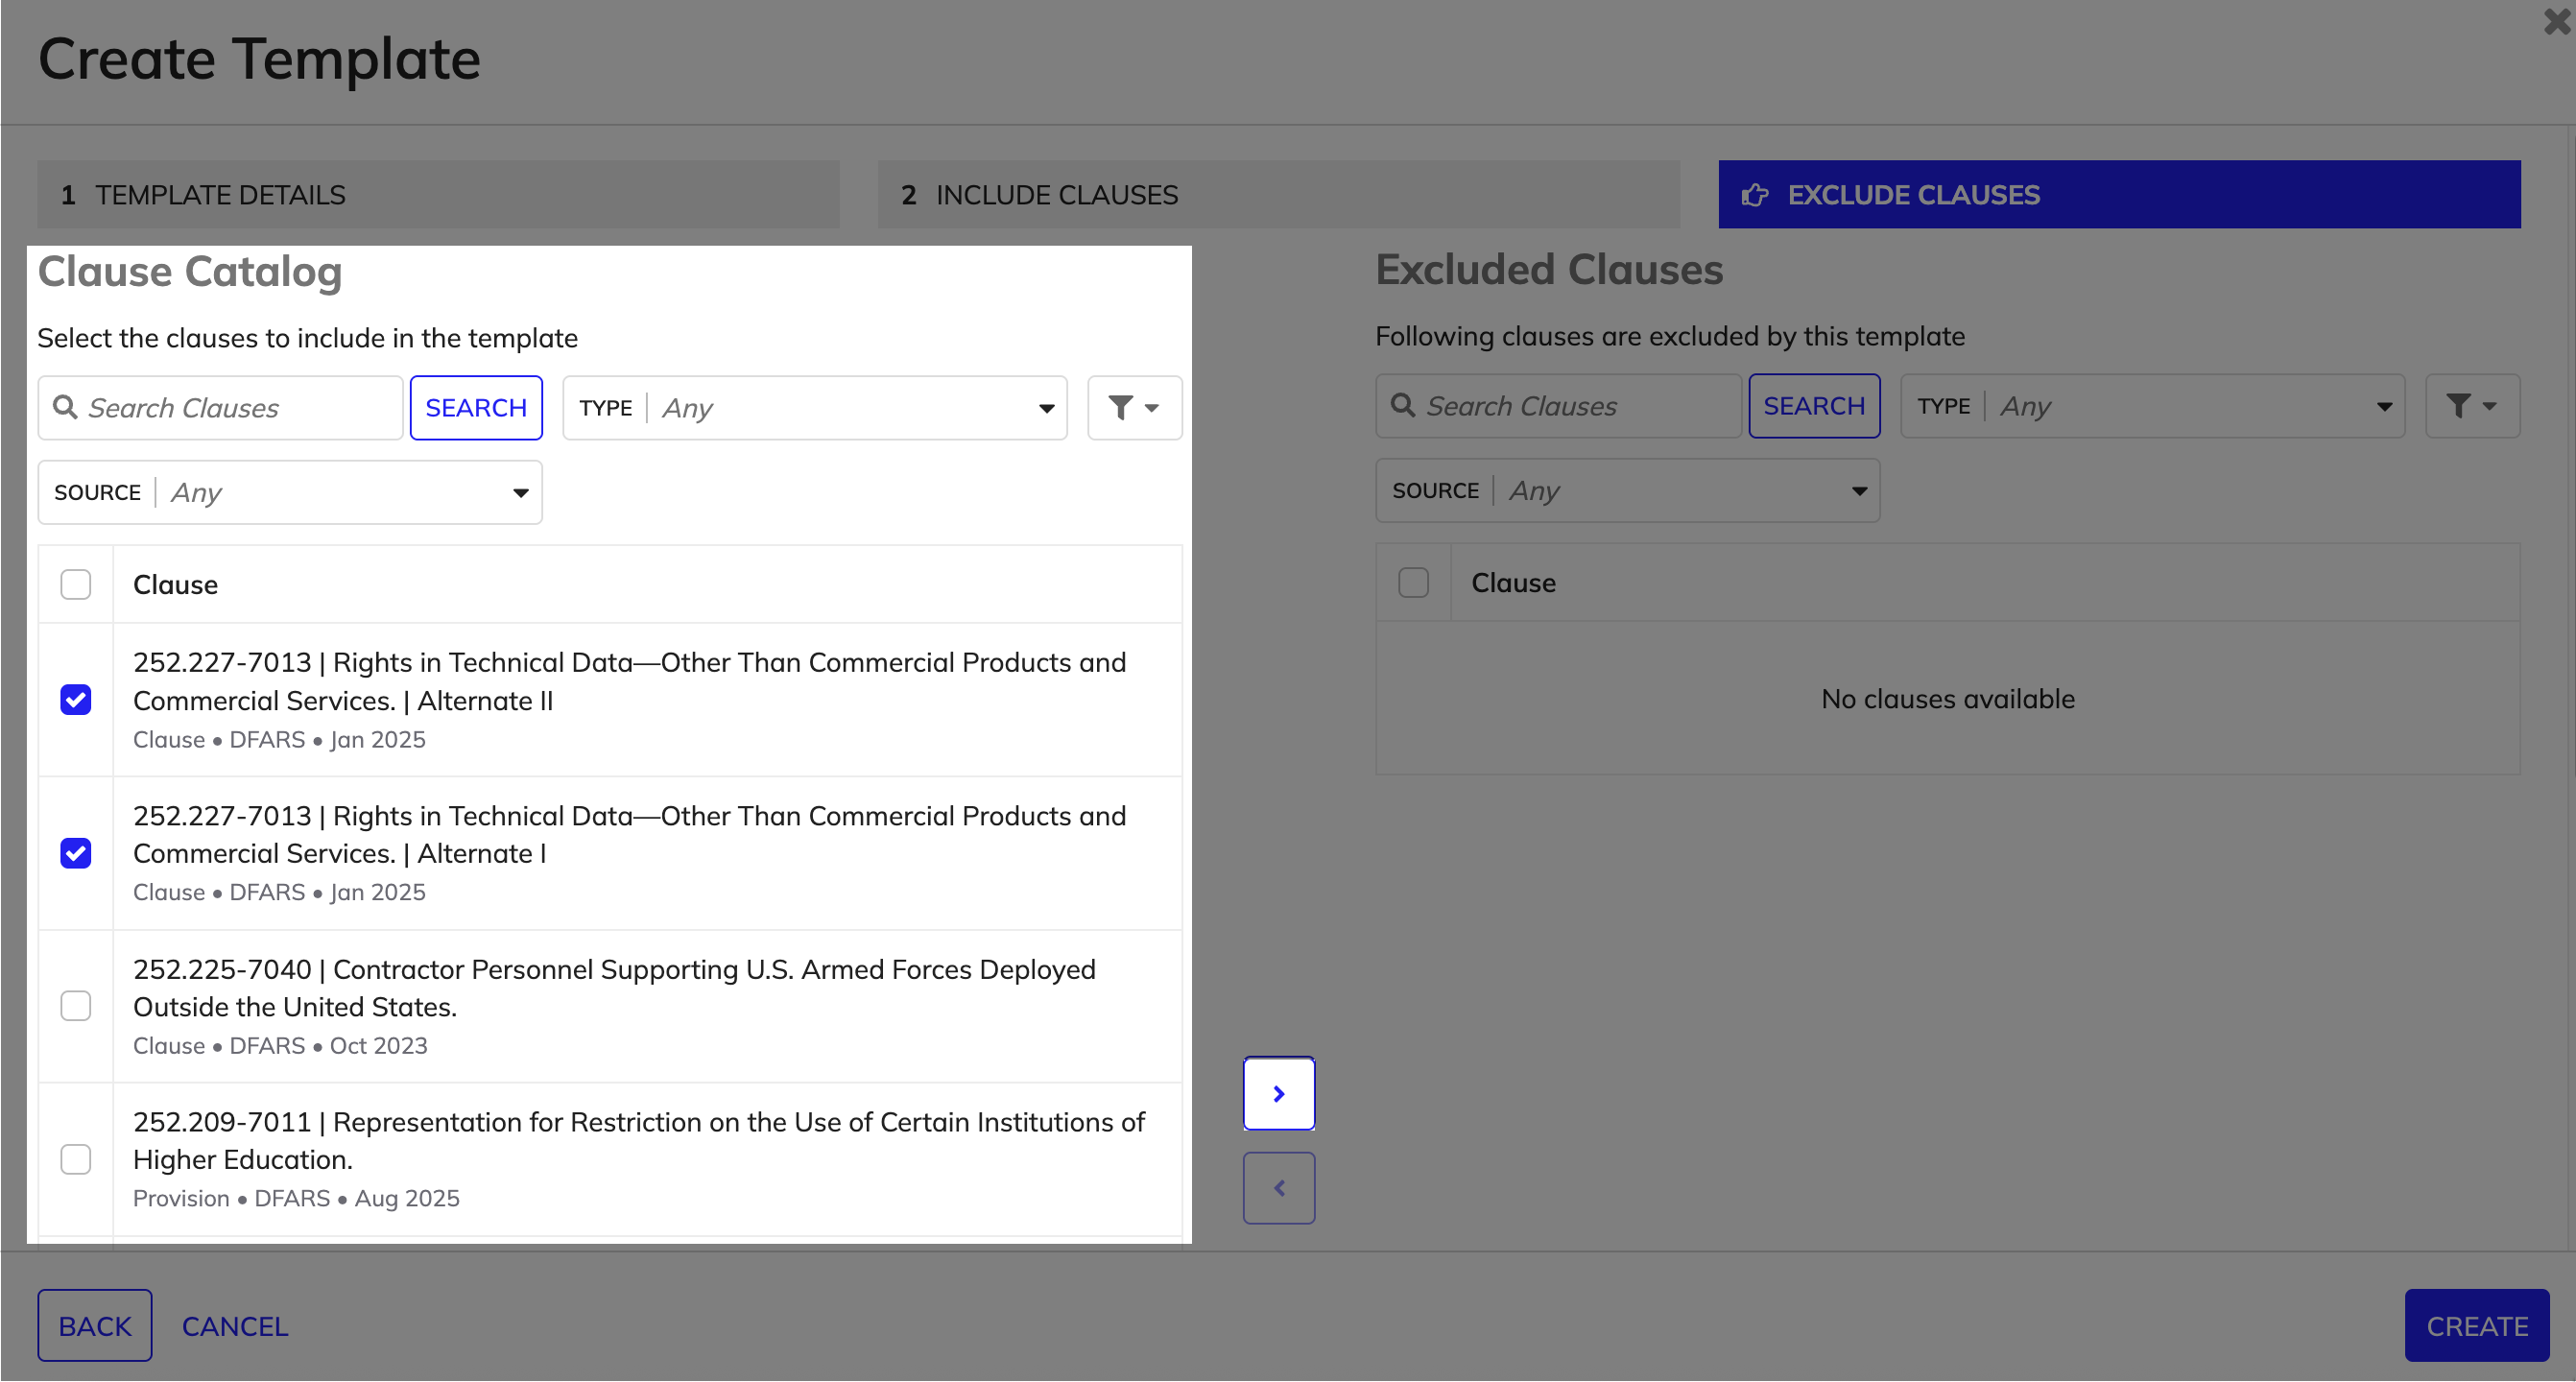The height and width of the screenshot is (1382, 2576).
Task: Open the SOURCE dropdown in Clause Catalog
Action: pyautogui.click(x=289, y=492)
